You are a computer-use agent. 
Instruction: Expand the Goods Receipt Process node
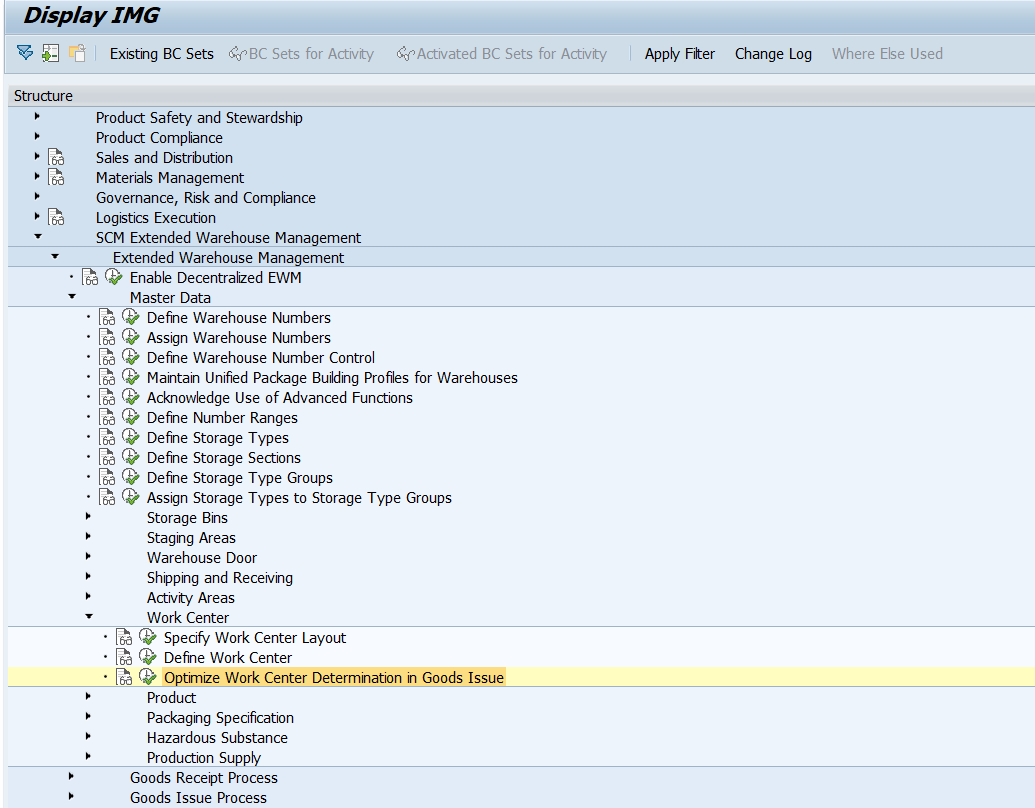(x=71, y=776)
